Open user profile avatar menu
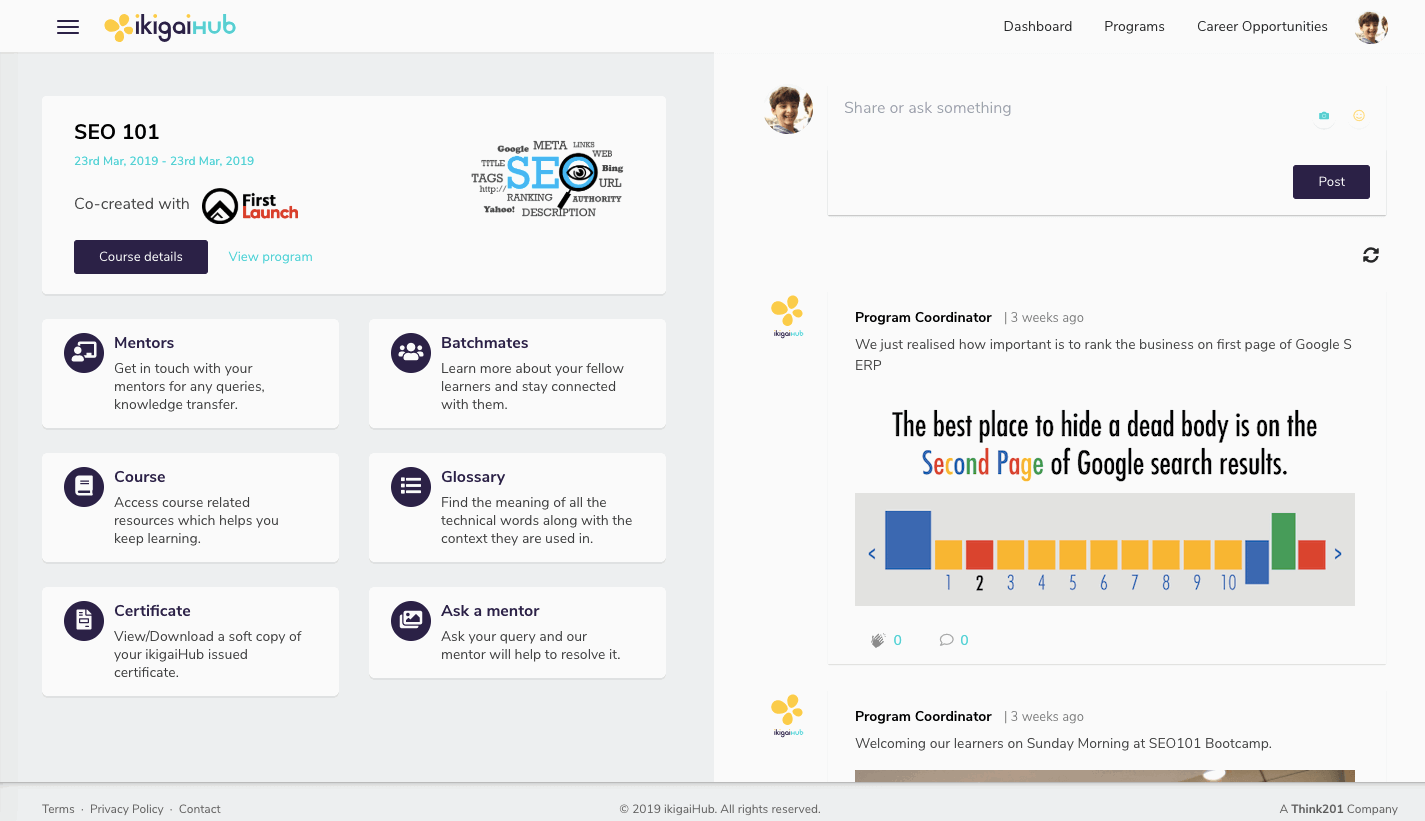 coord(1371,27)
